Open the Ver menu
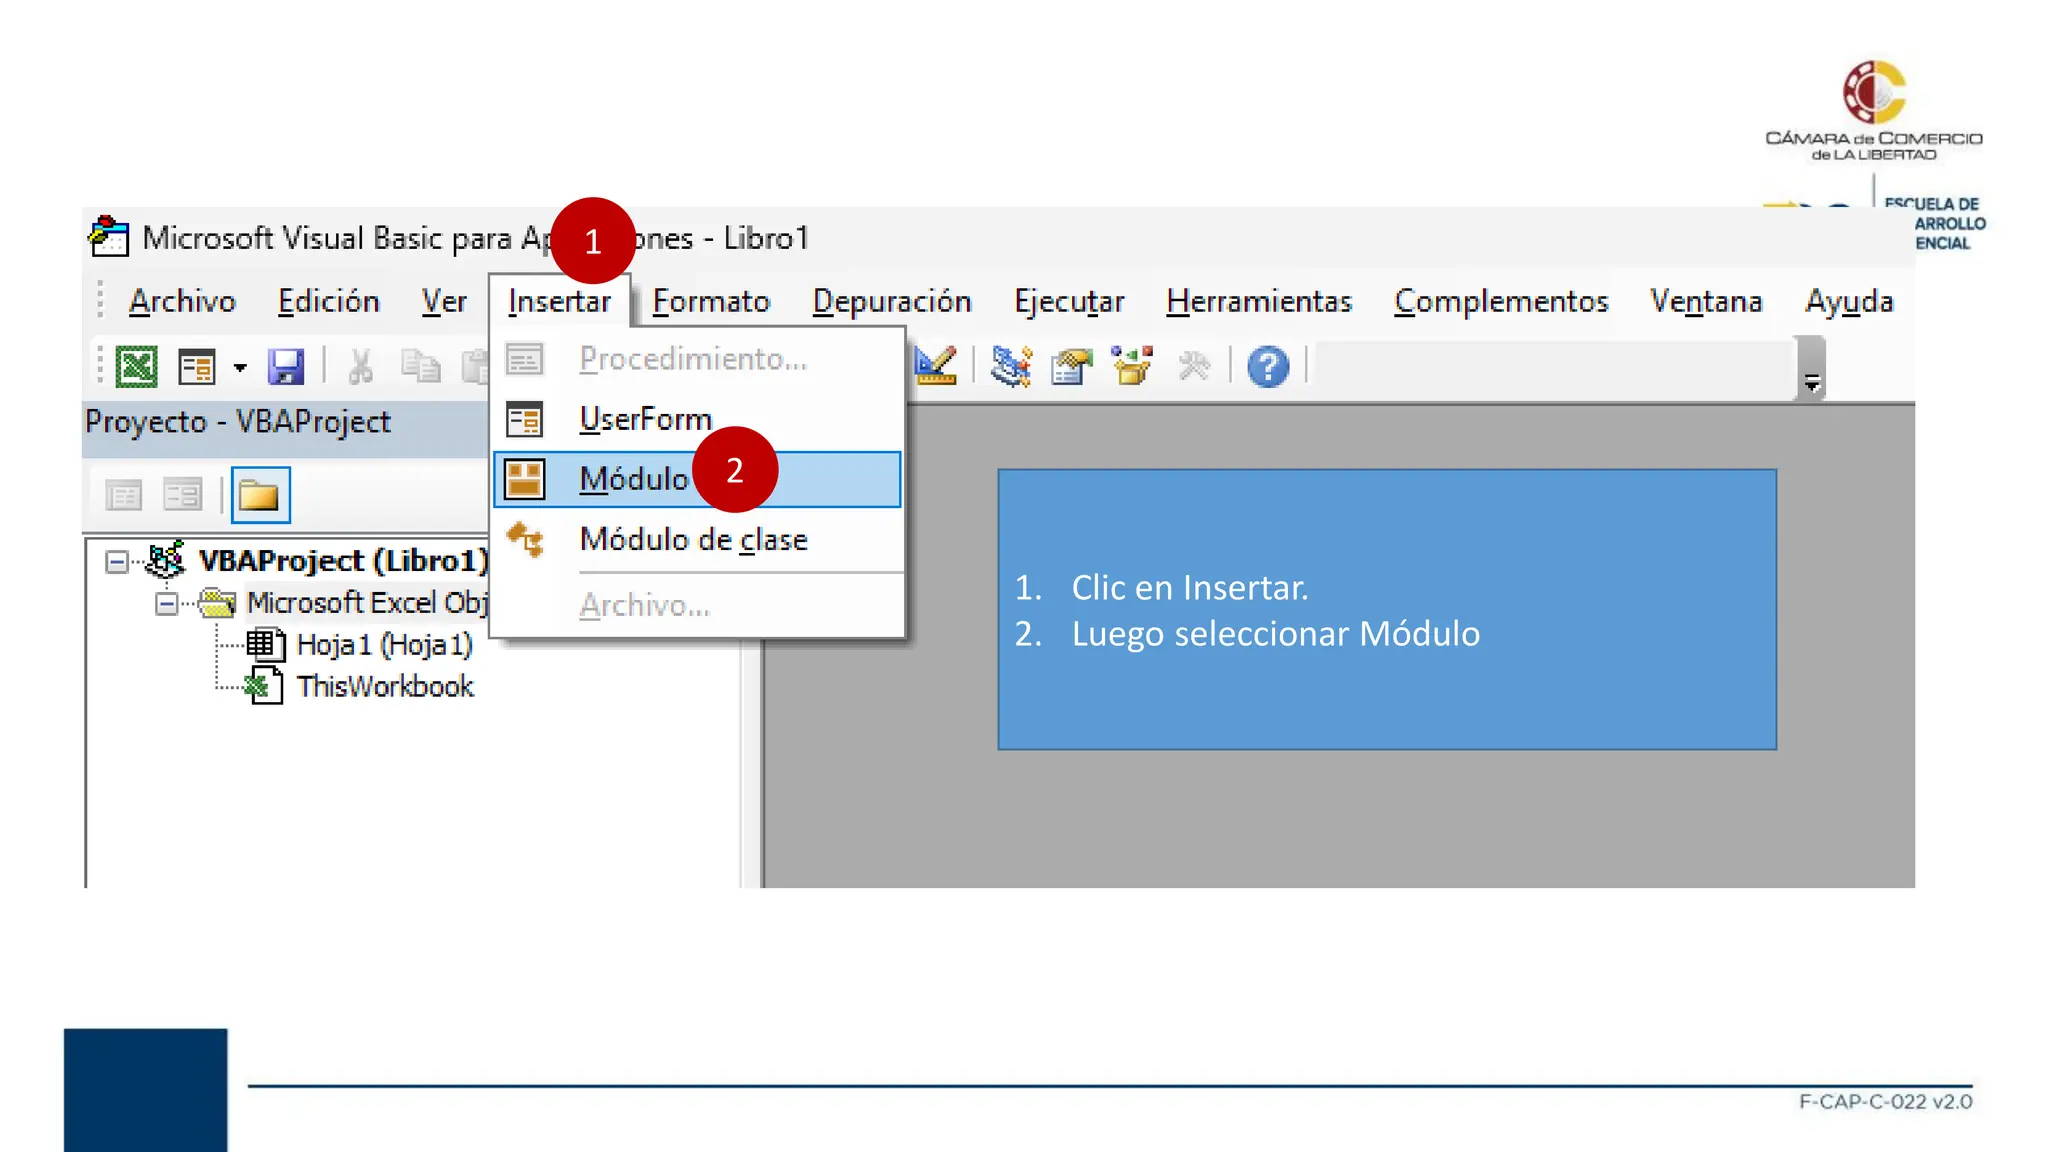The height and width of the screenshot is (1152, 2048). coord(444,301)
